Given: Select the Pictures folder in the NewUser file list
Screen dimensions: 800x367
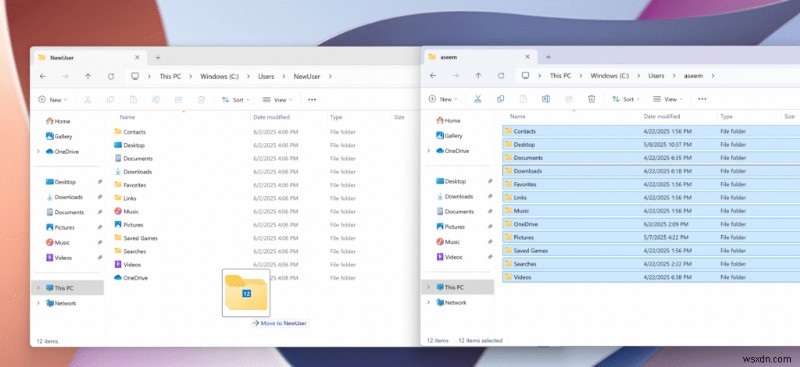Looking at the screenshot, I should coord(129,225).
